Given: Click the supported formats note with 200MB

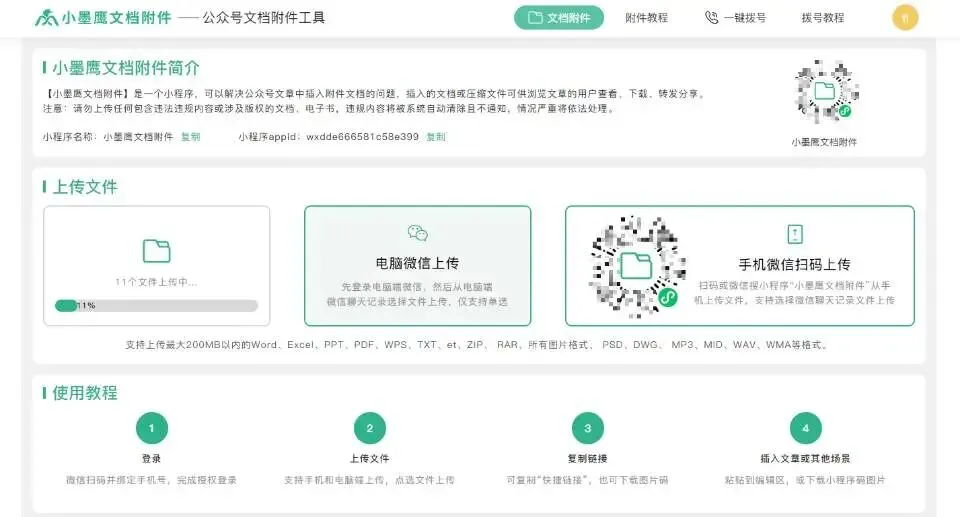Looking at the screenshot, I should point(478,345).
